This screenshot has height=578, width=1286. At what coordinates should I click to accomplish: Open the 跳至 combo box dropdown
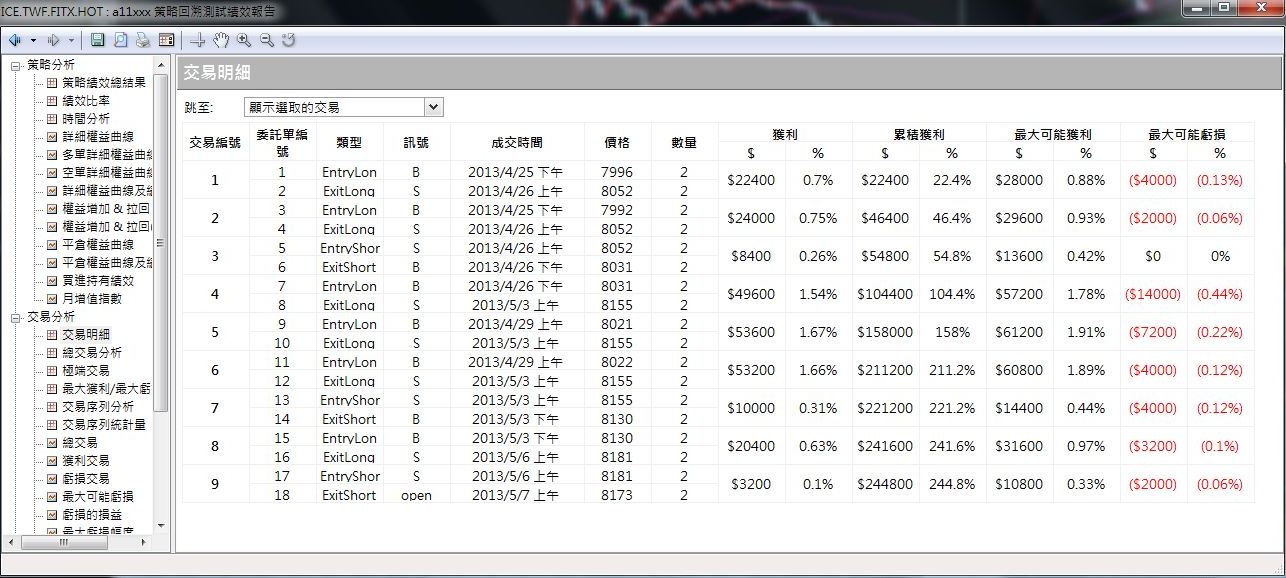click(x=433, y=107)
